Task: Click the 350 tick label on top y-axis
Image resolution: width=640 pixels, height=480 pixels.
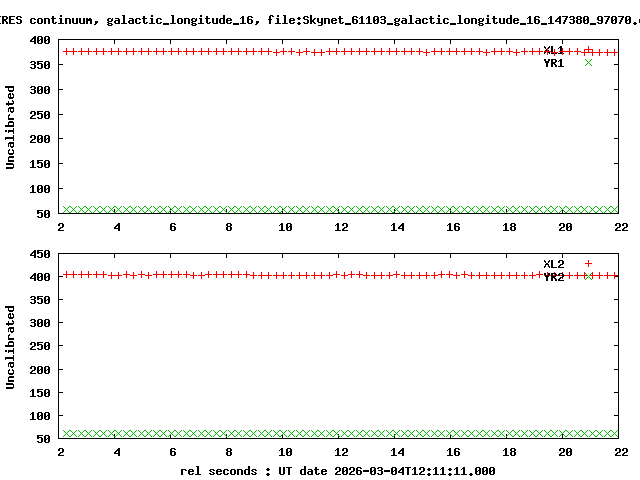Action: (x=42, y=64)
